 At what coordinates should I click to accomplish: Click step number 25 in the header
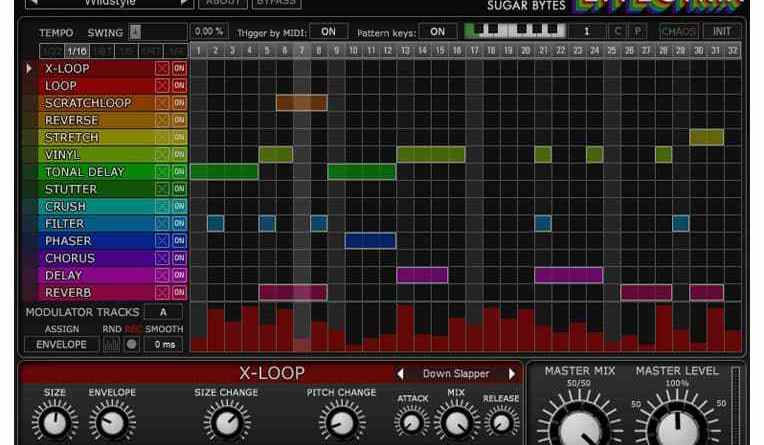612,51
